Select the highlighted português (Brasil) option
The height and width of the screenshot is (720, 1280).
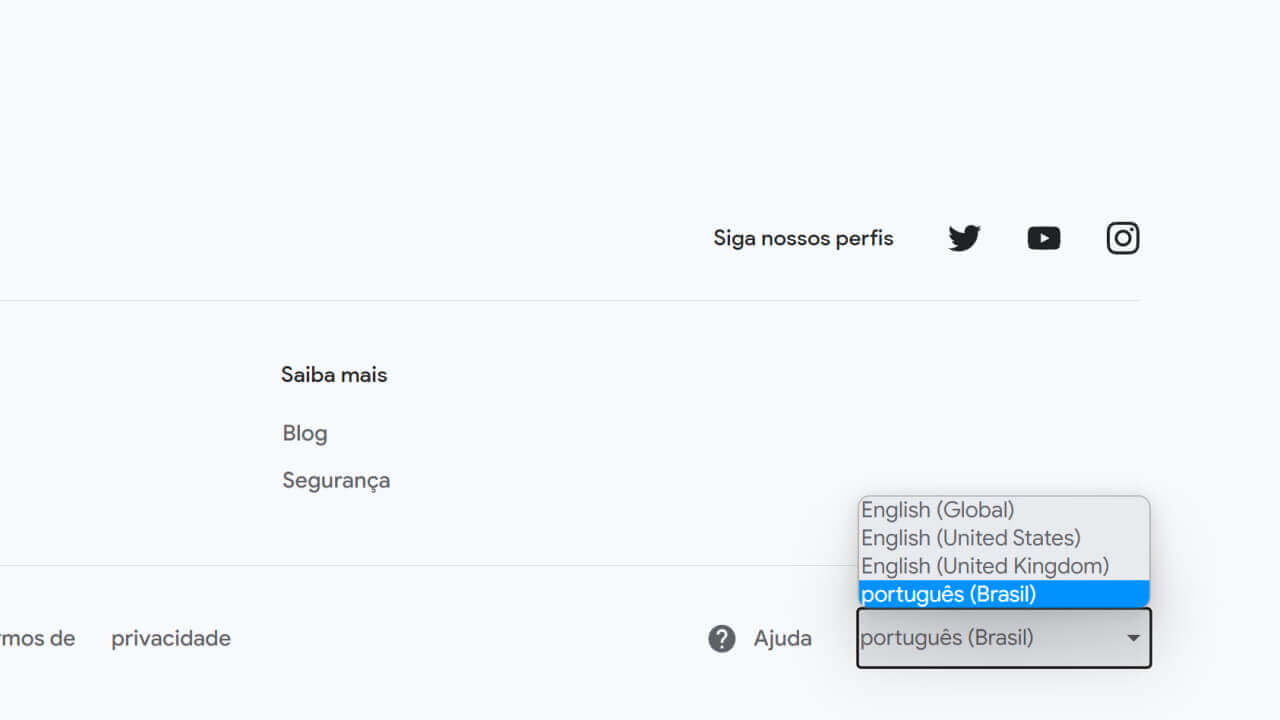tap(948, 594)
